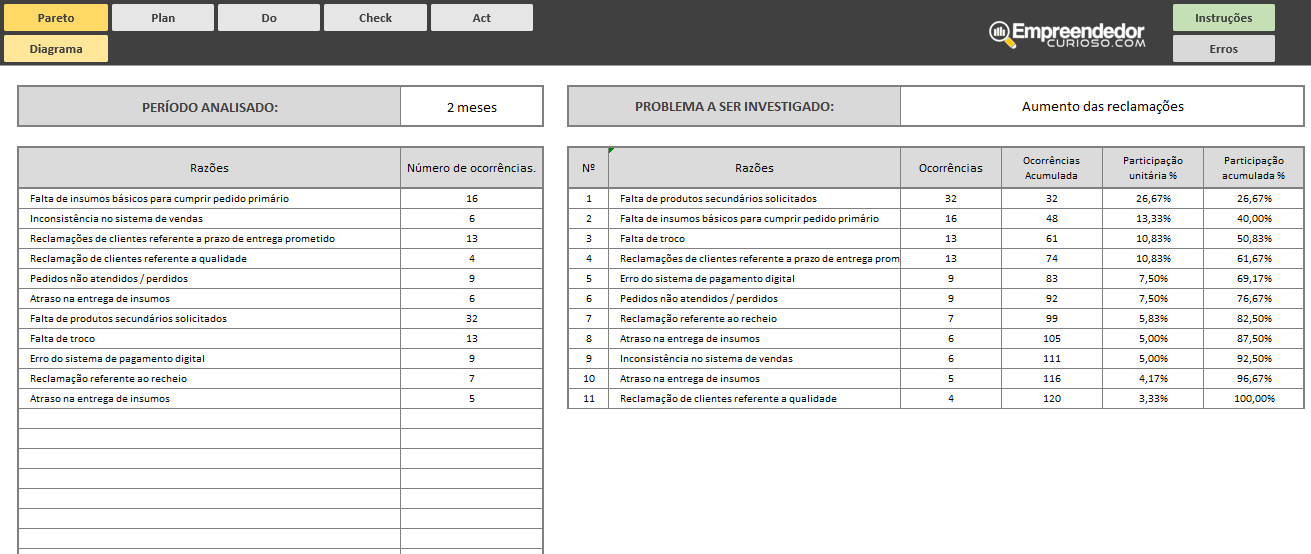Screen dimensions: 1311x554
Task: Navigate to the Act sheet
Action: 482,18
